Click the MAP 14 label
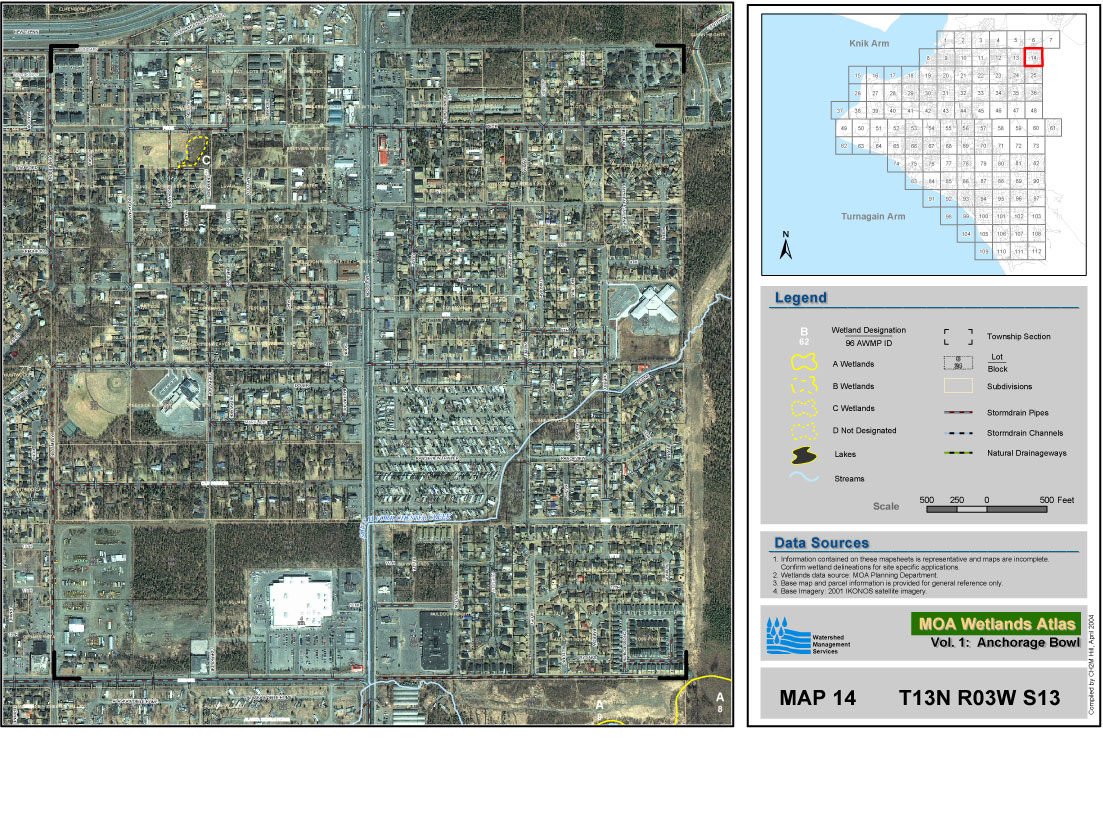Image resolution: width=1103 pixels, height=815 pixels. [x=817, y=699]
